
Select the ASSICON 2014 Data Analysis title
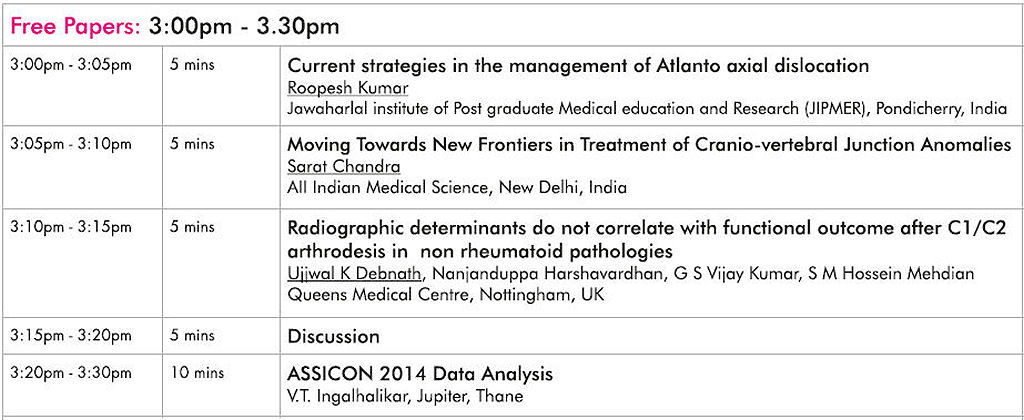(x=420, y=374)
